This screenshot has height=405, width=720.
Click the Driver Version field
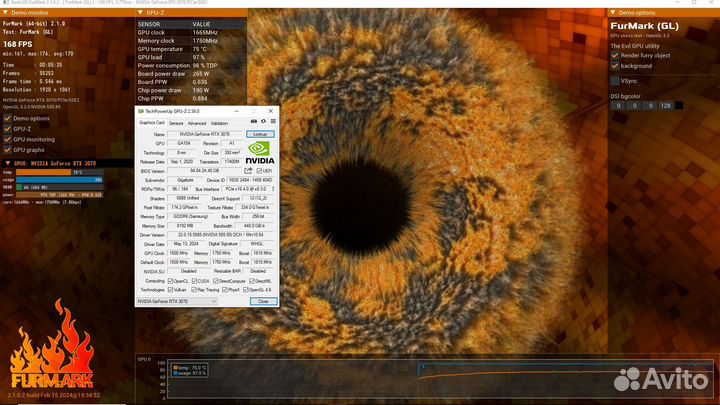coord(220,235)
